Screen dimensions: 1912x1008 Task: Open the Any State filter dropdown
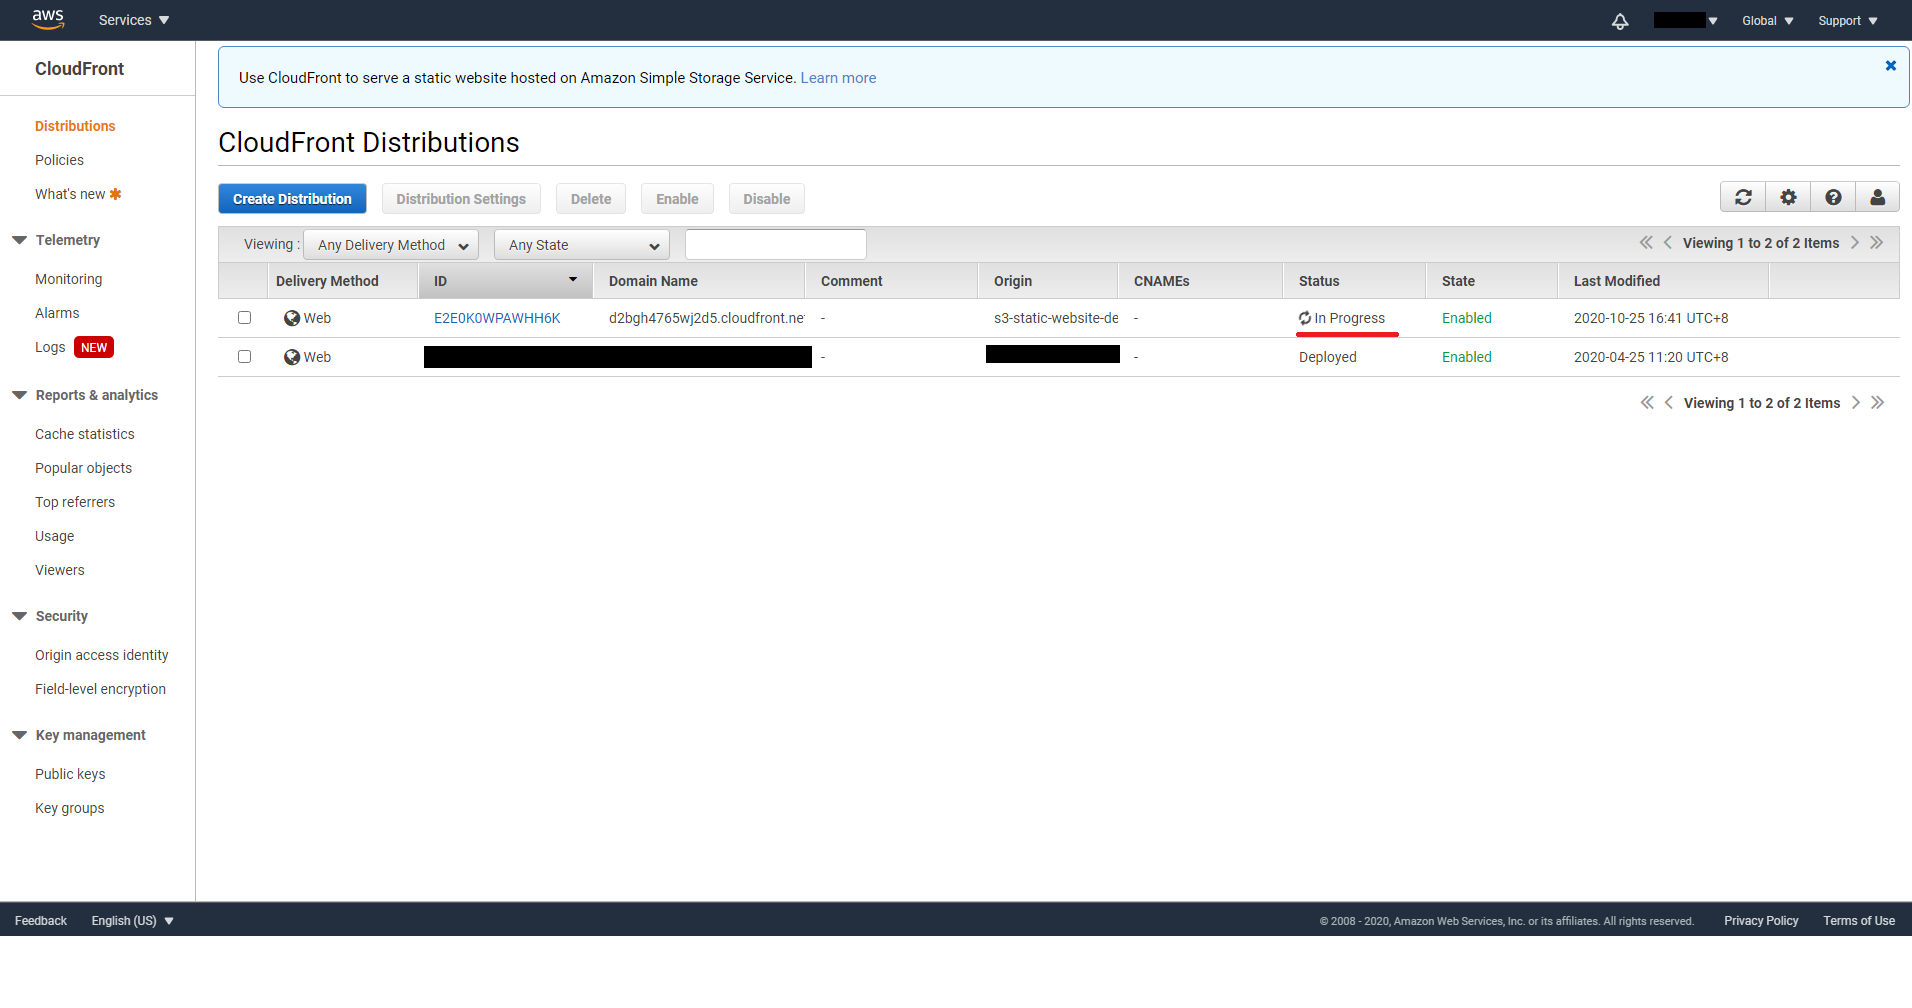click(582, 245)
